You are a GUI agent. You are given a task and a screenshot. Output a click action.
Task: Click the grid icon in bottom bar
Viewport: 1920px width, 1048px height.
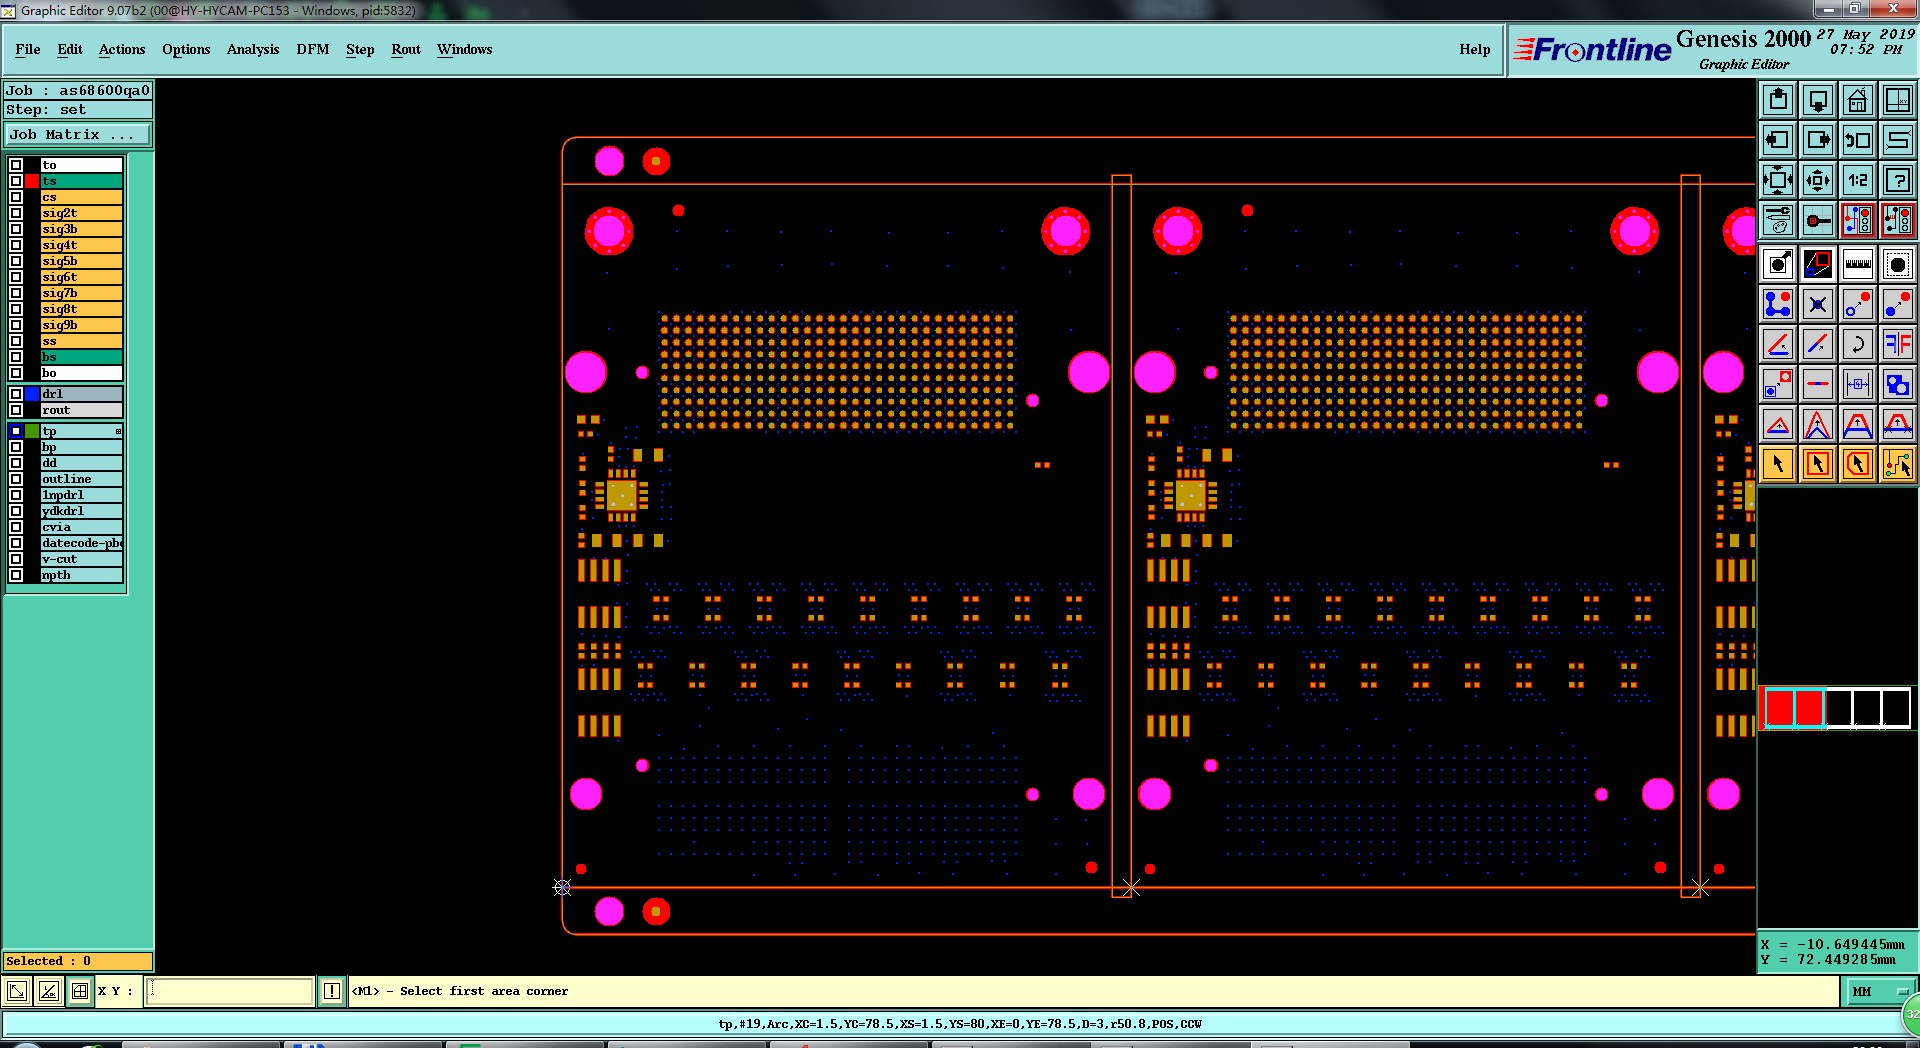coord(79,991)
